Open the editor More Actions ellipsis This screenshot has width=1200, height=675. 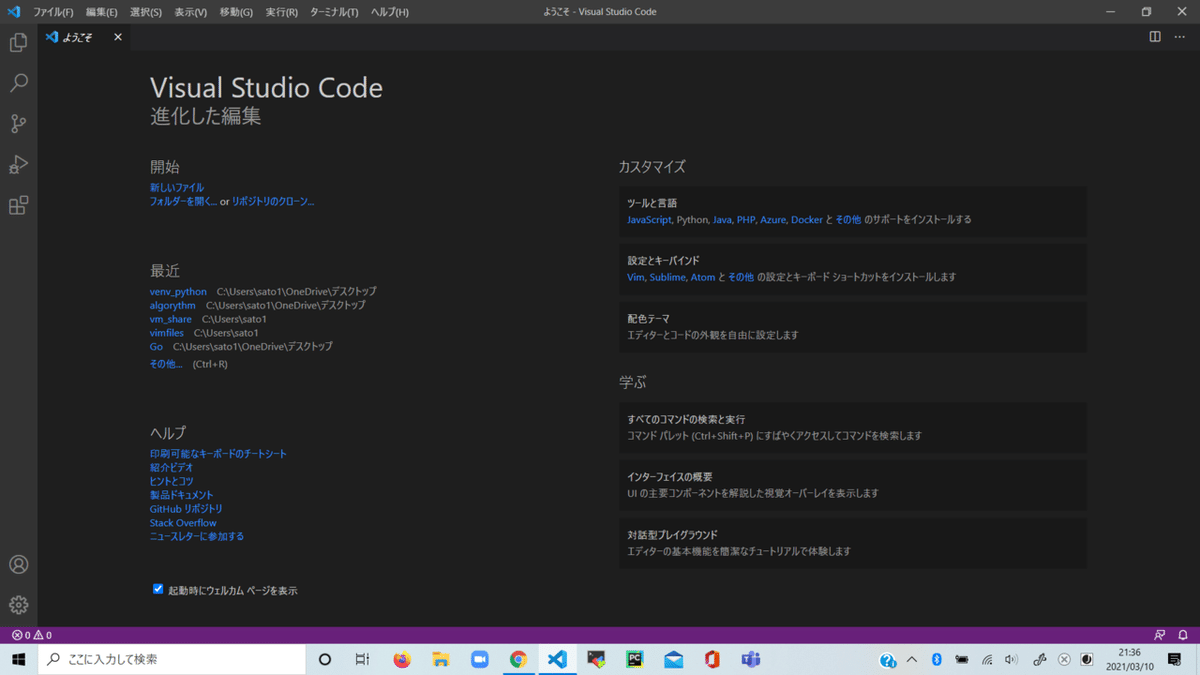point(1180,37)
